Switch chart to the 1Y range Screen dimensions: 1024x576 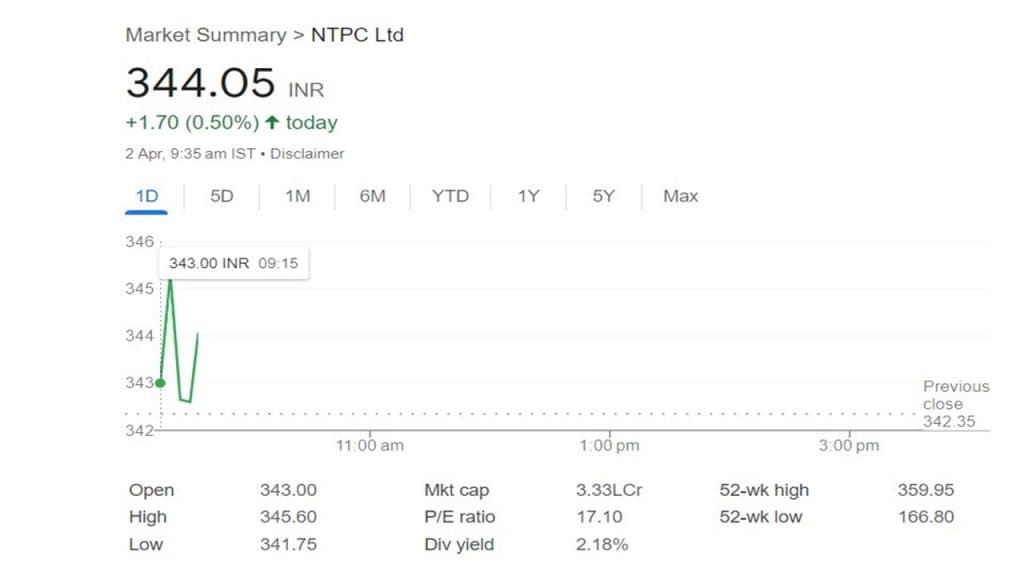point(528,196)
